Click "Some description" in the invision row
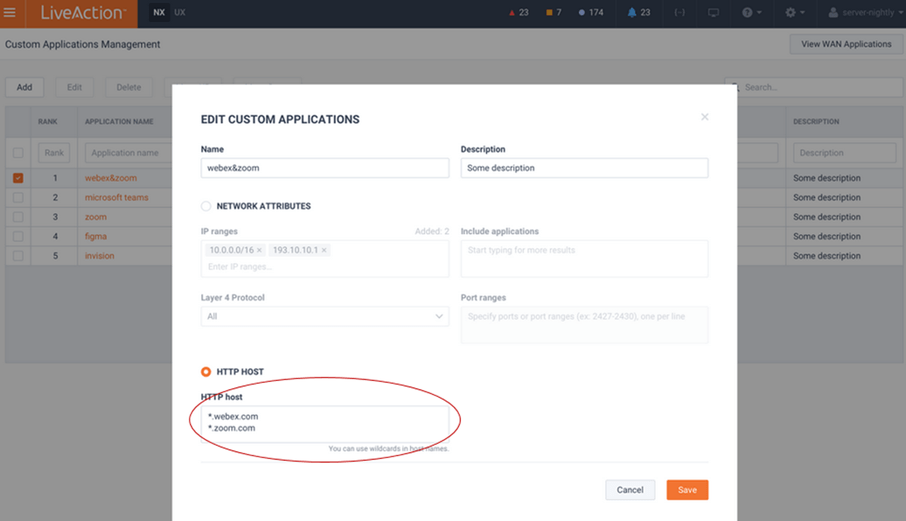 coord(827,255)
